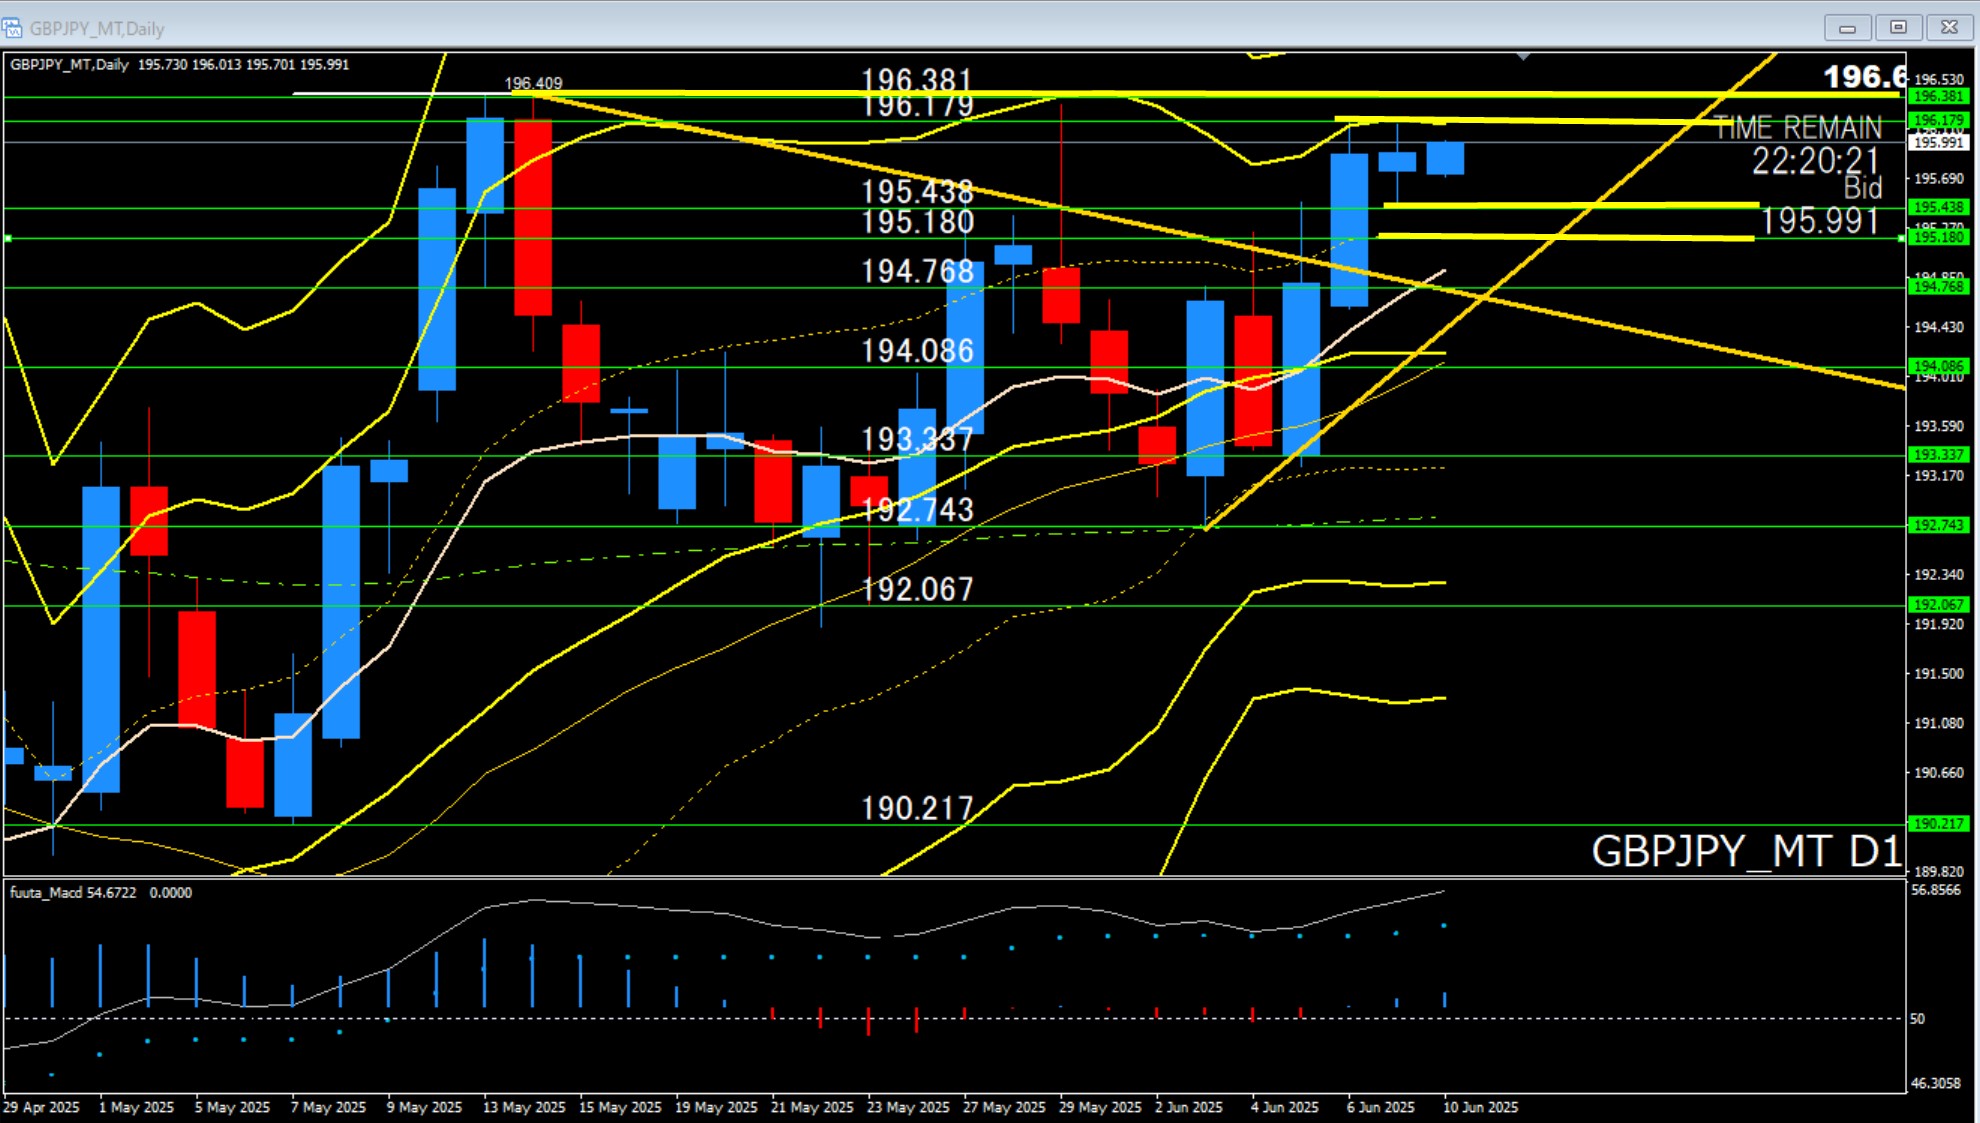Minimize the GBPJPY_MT Daily chart window
The height and width of the screenshot is (1123, 1980).
(x=1847, y=28)
